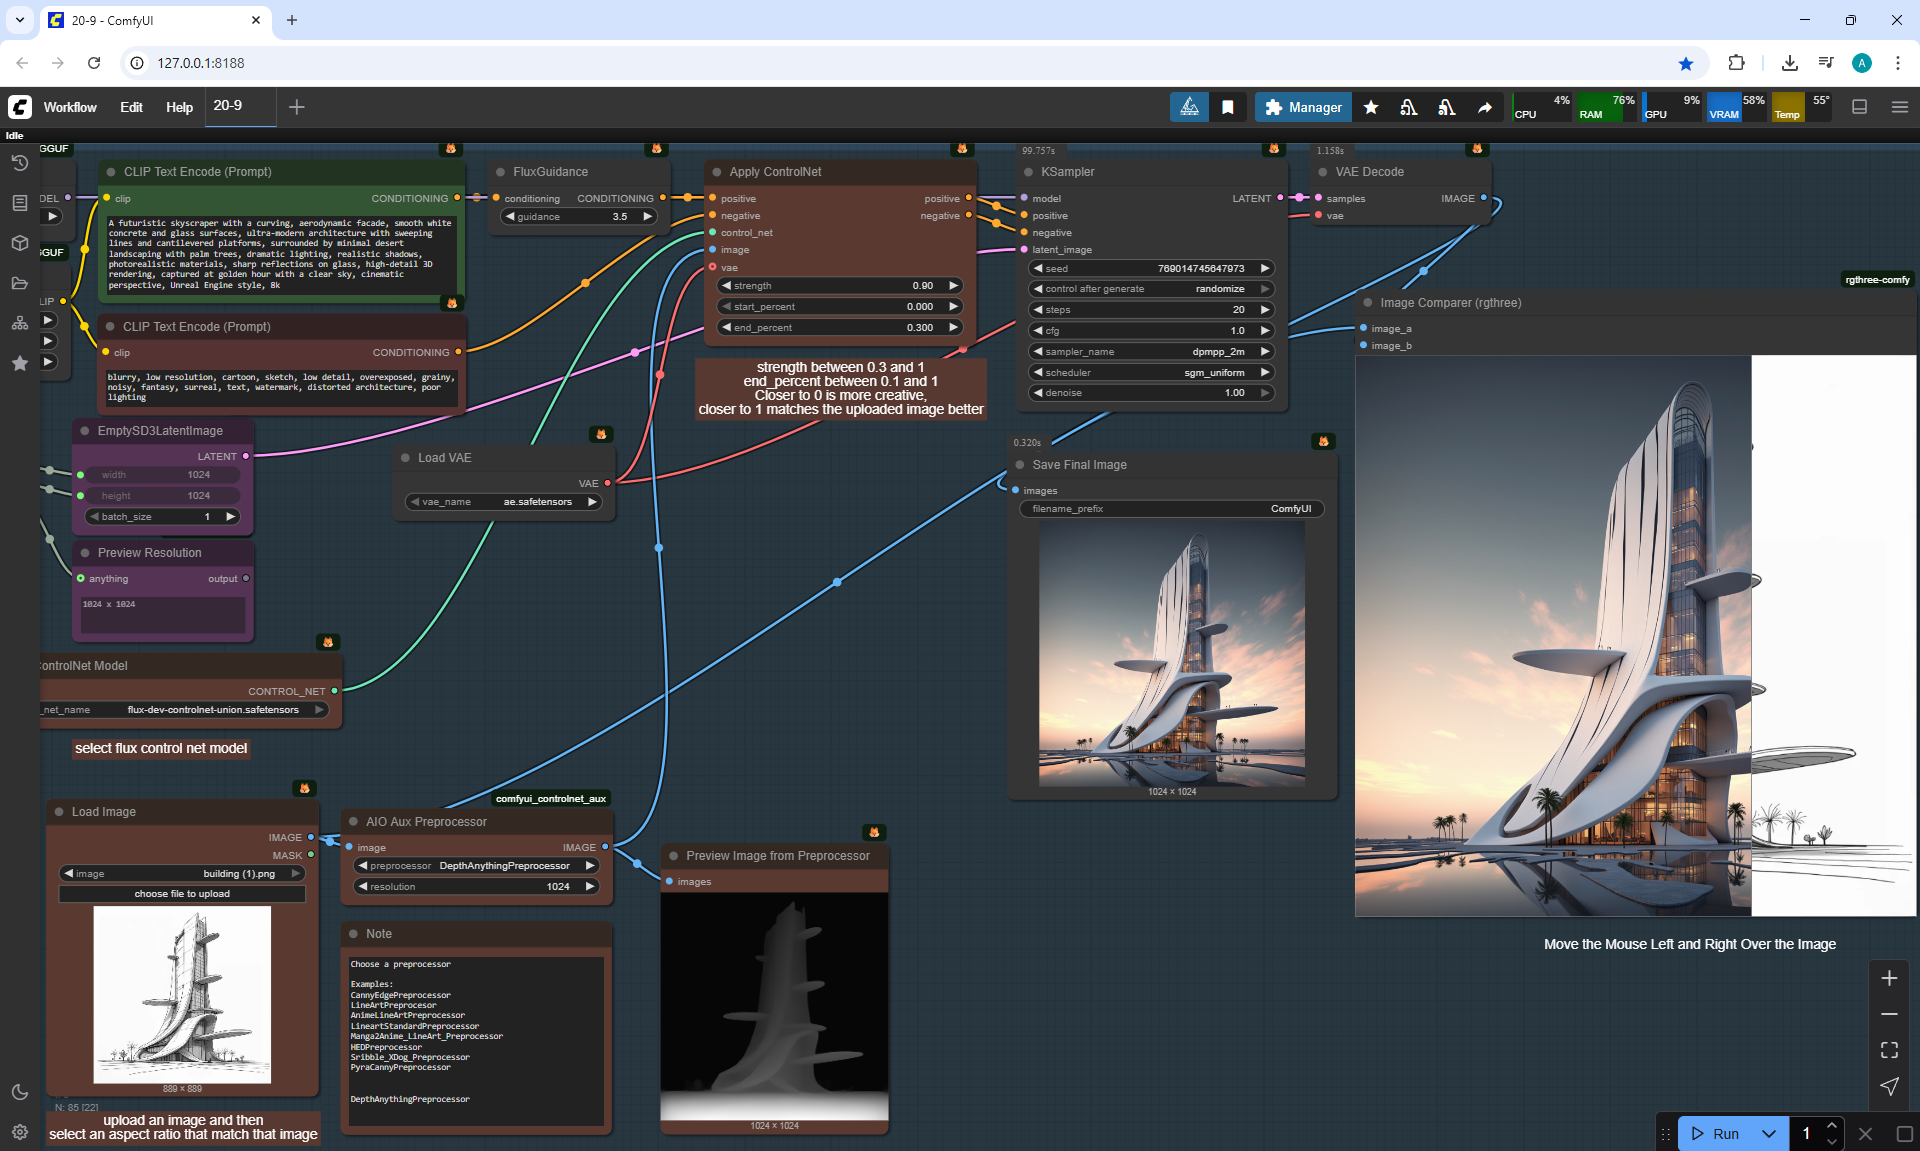Click the Save Final Image output thumbnail
This screenshot has width=1920, height=1151.
[x=1172, y=654]
